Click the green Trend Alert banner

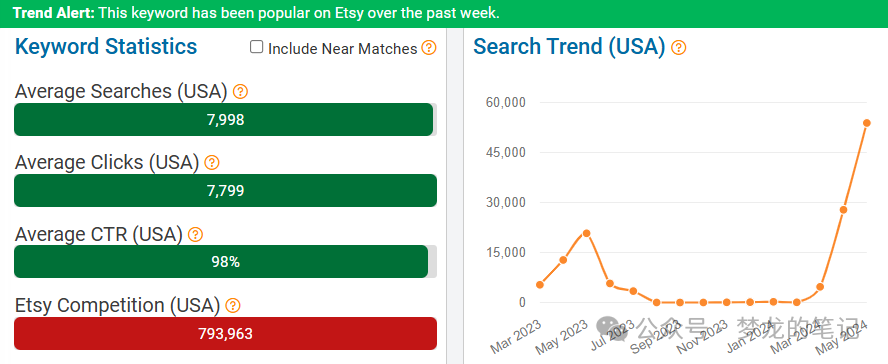(444, 14)
